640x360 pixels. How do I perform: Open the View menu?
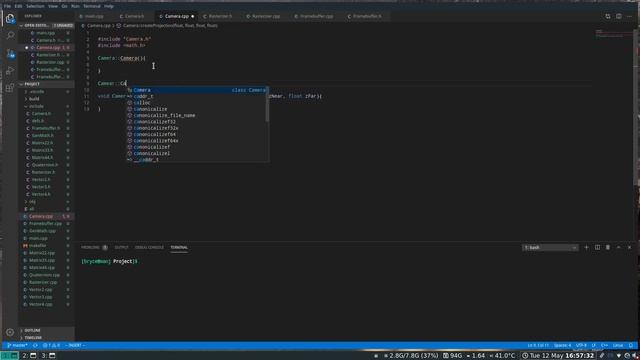(x=53, y=6)
